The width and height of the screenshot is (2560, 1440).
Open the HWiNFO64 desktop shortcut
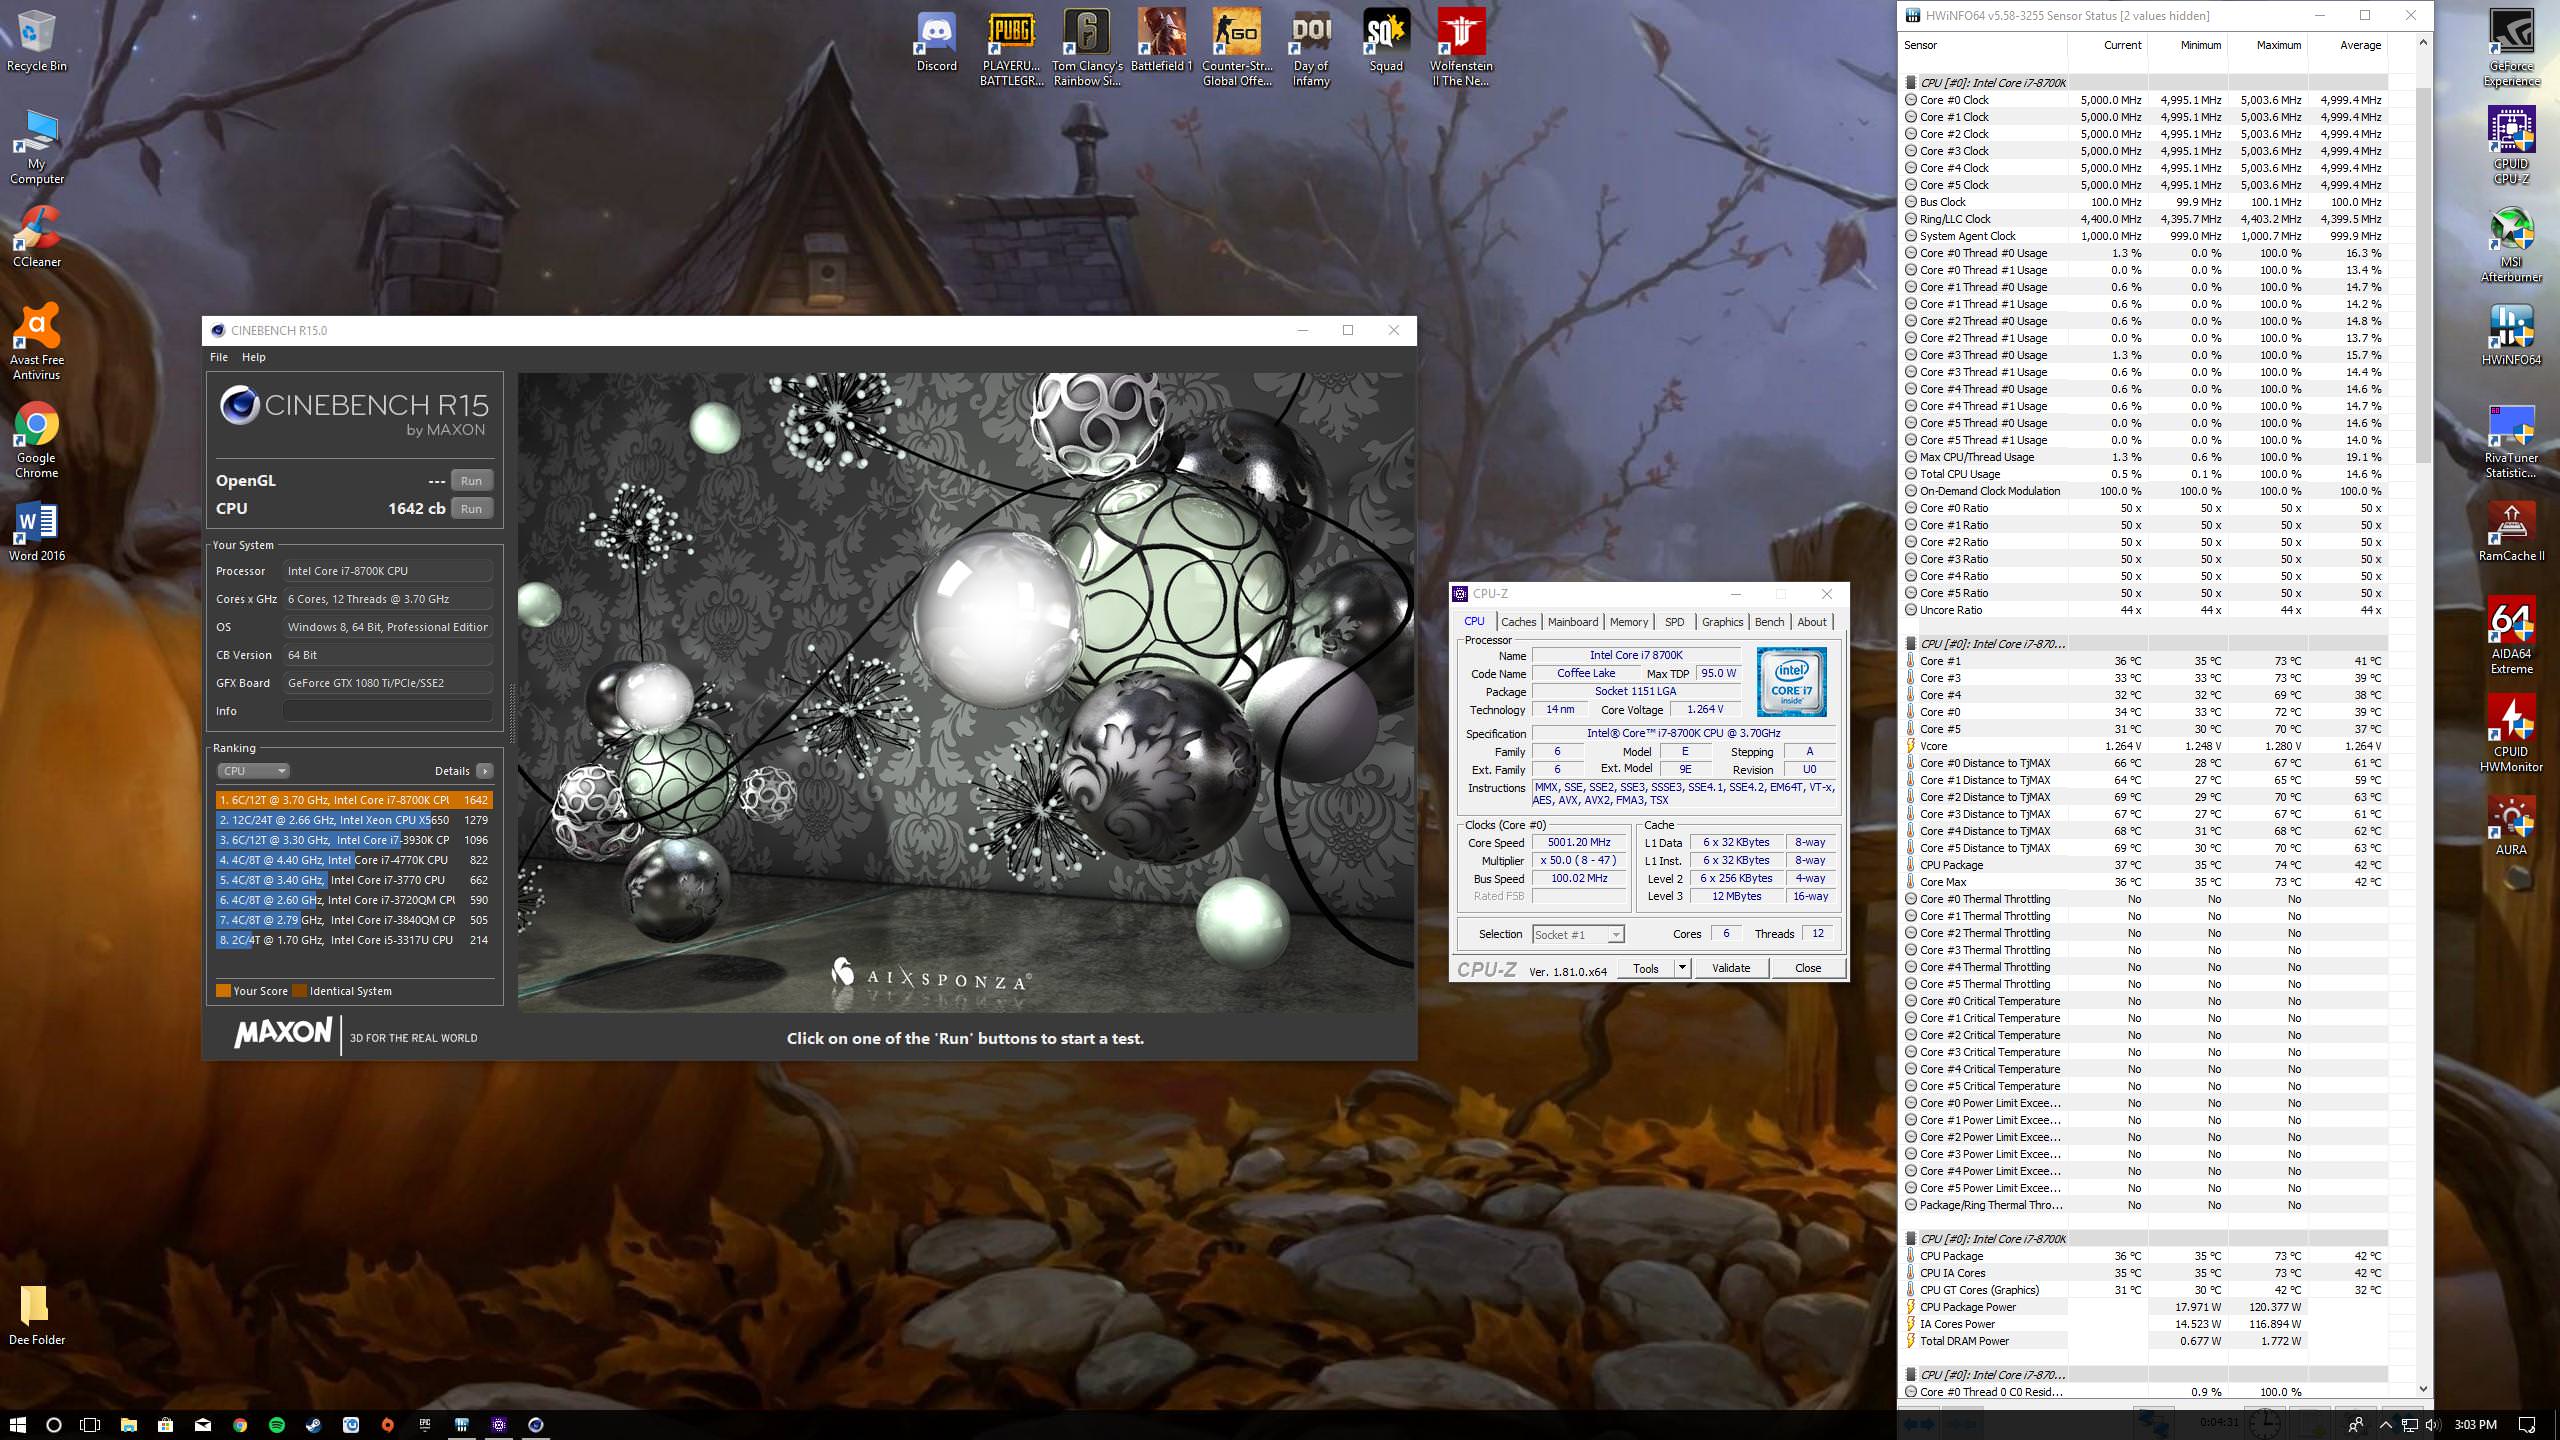pyautogui.click(x=2511, y=335)
